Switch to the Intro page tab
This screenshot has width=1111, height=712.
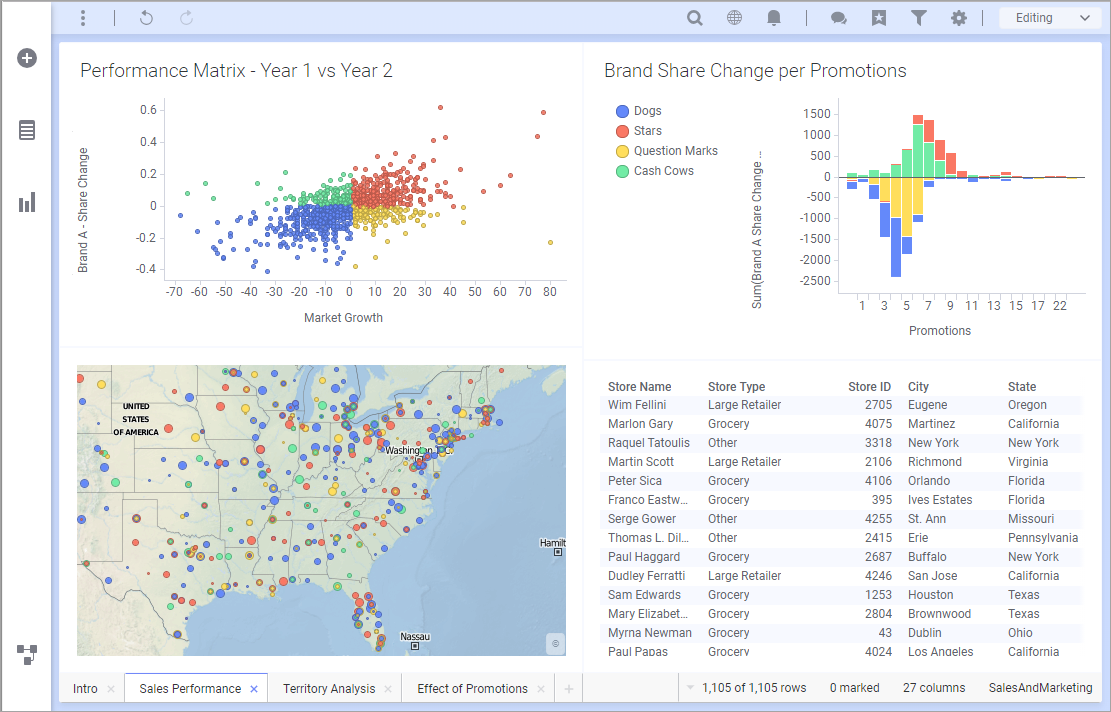pyautogui.click(x=84, y=688)
